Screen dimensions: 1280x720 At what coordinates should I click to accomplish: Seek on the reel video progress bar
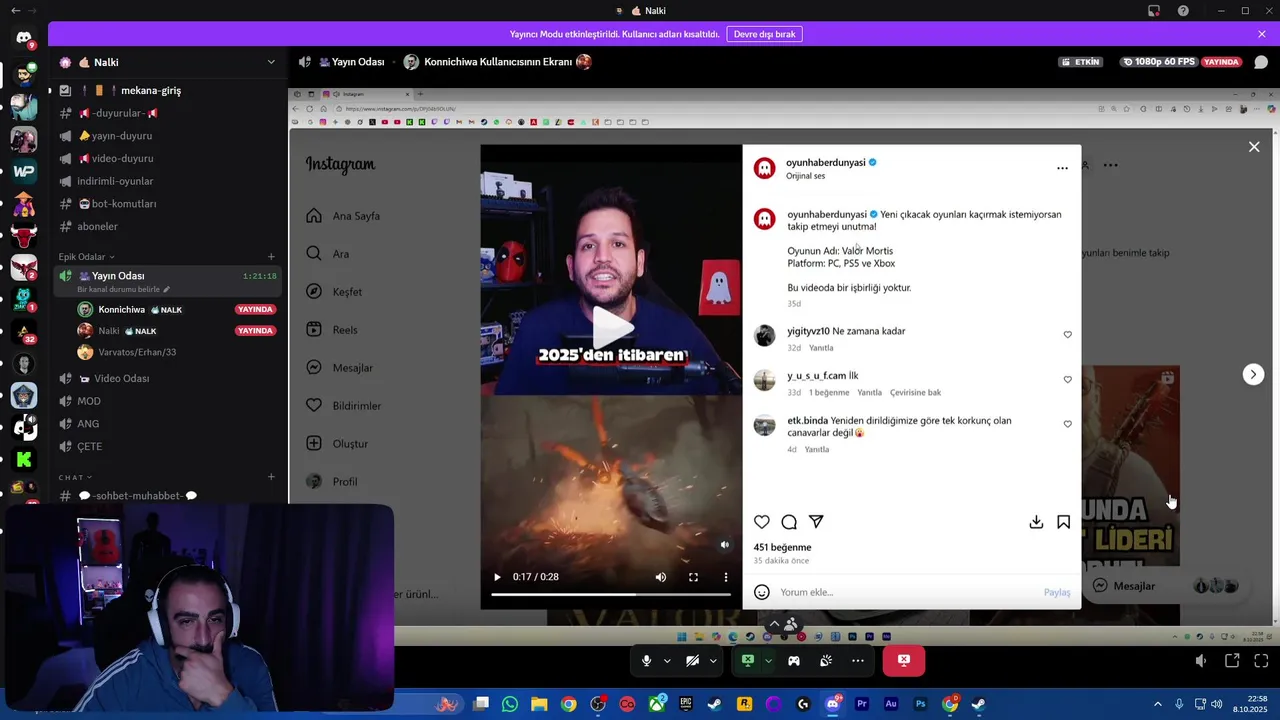[611, 594]
